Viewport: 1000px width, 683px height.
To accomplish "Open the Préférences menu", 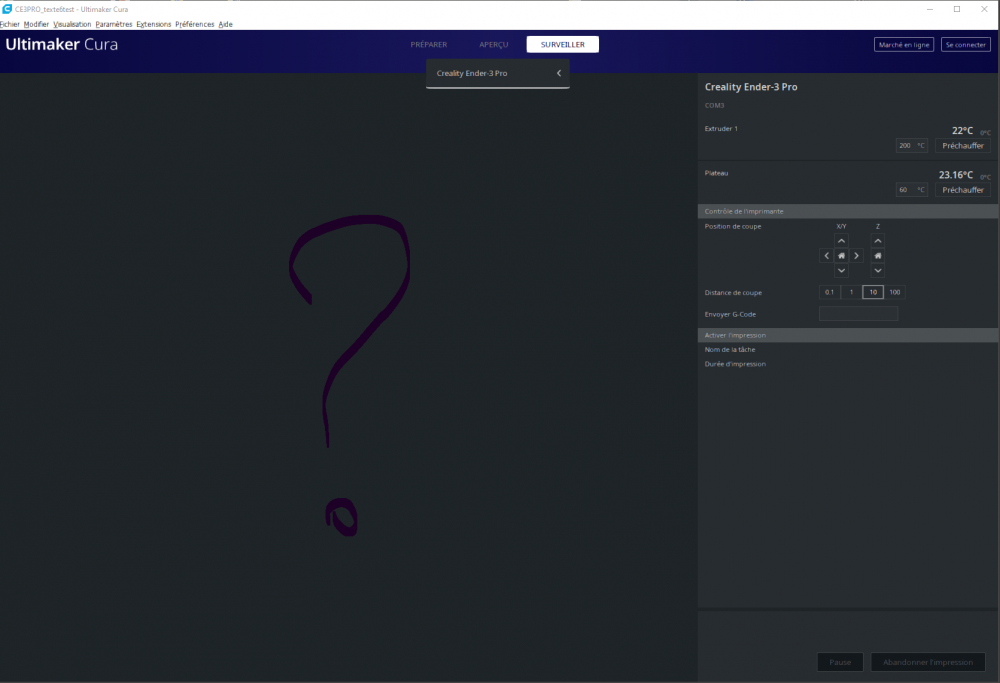I will (x=195, y=24).
